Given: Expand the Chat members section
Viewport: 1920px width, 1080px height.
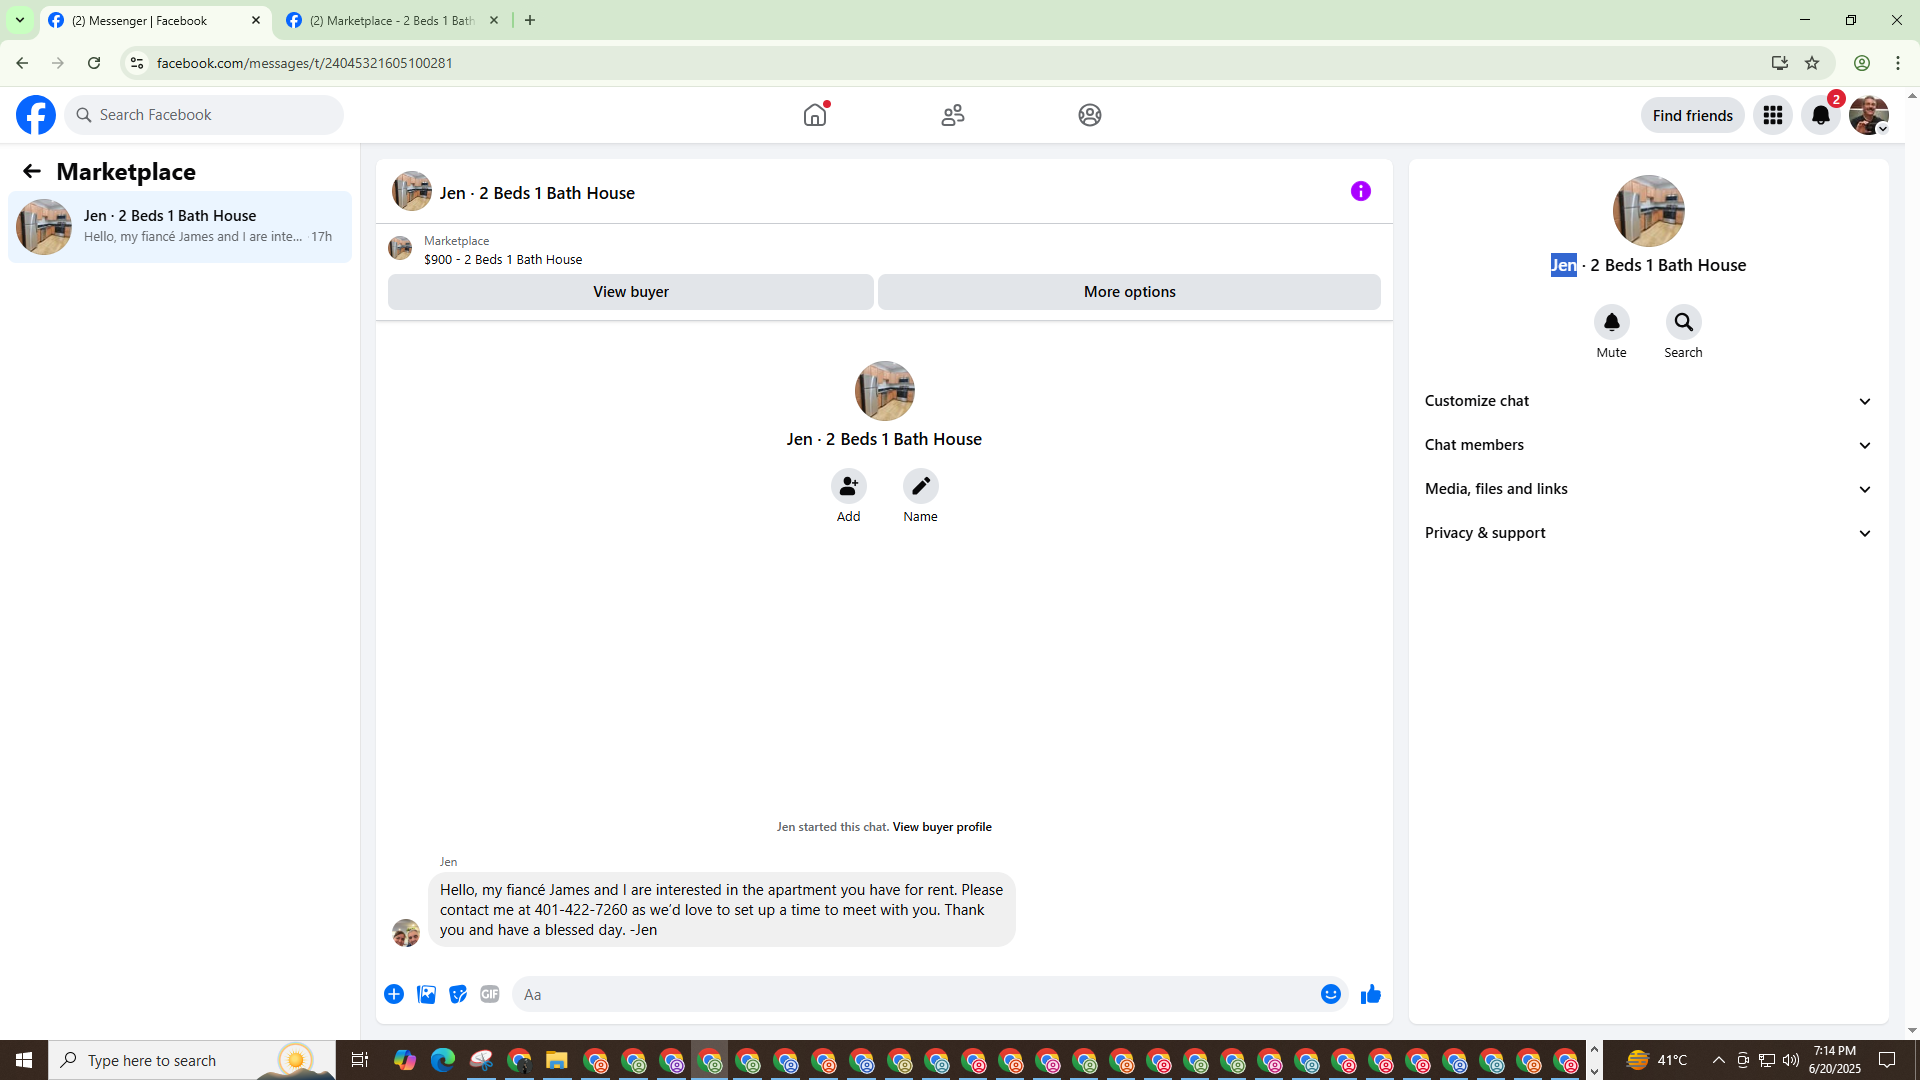Looking at the screenshot, I should 1646,445.
